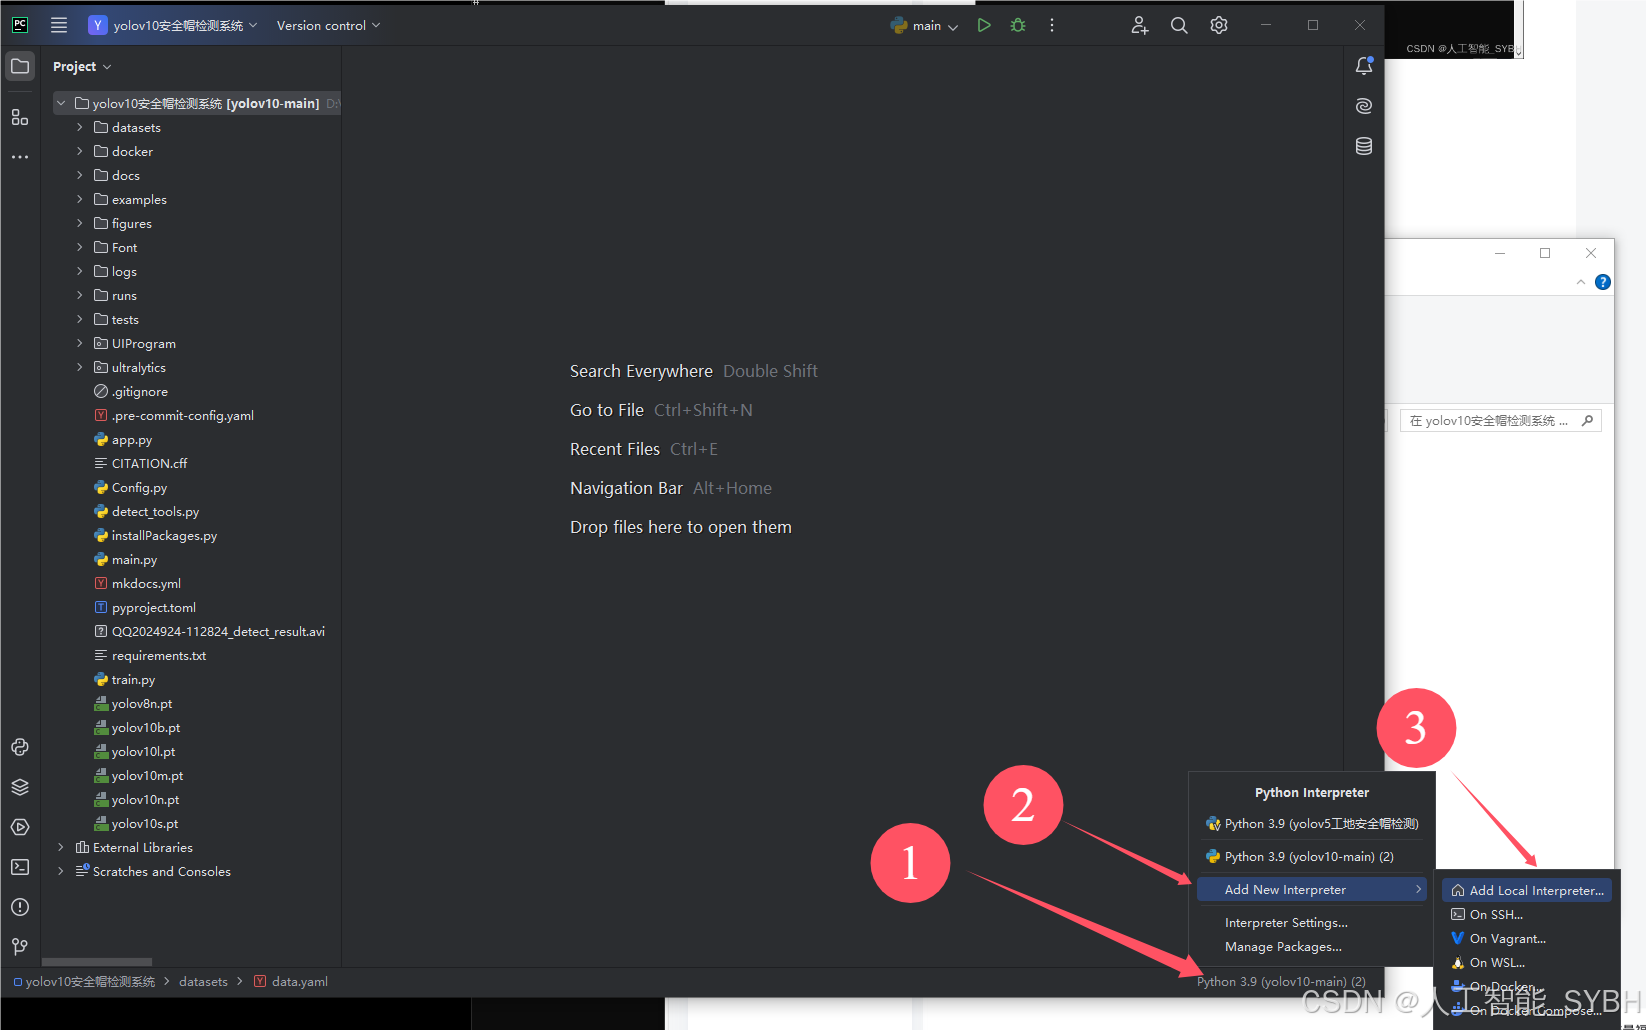Screen dimensions: 1646x1030
Task: Open the Database tool window icon
Action: click(1363, 146)
